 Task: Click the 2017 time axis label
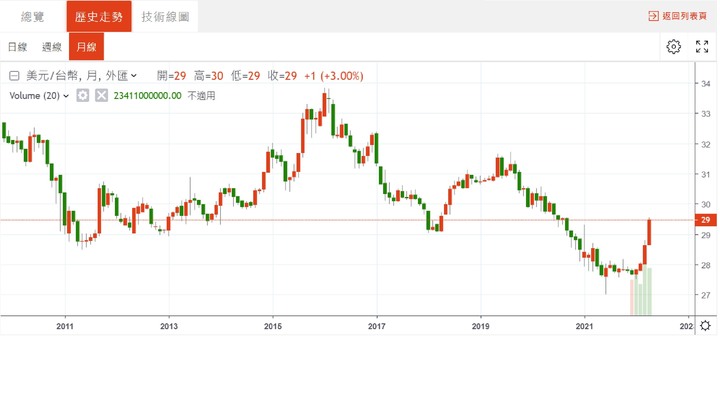tap(377, 326)
